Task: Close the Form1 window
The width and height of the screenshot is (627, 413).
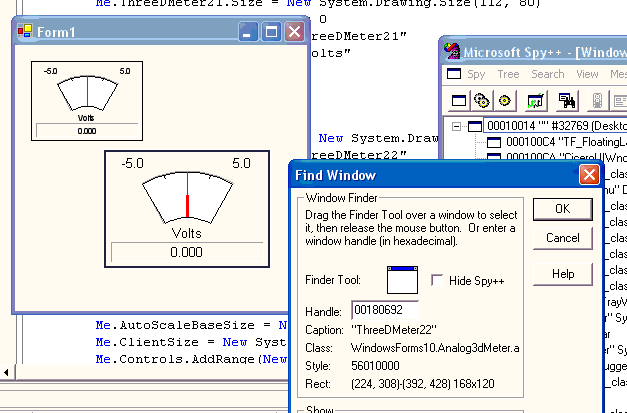Action: [294, 32]
